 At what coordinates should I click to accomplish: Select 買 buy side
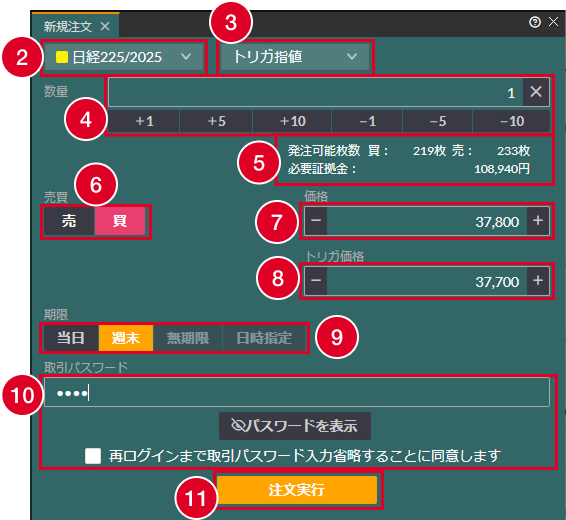point(120,221)
